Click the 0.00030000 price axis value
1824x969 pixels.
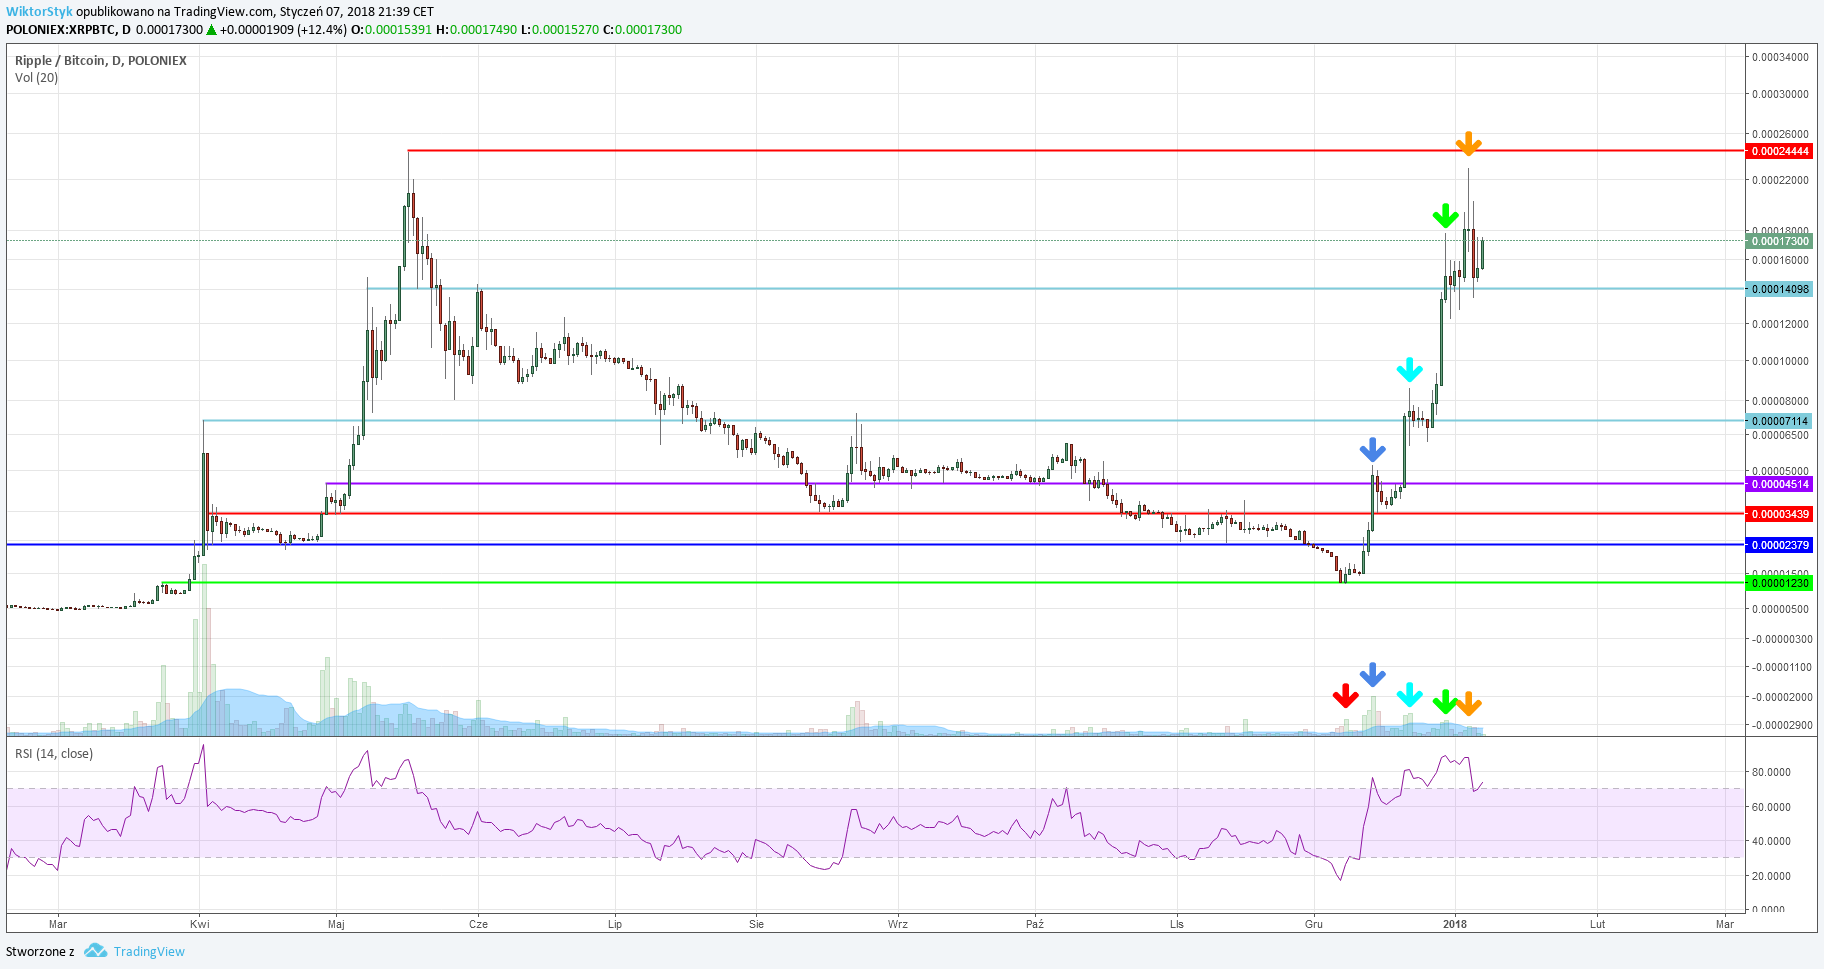[x=1780, y=94]
